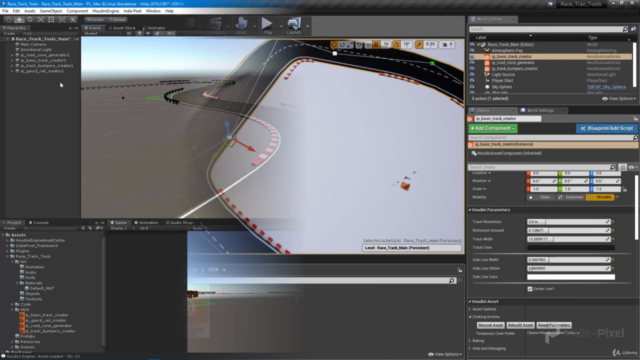
Task: Click the HDA breadcrumb search magnifier icon
Action: [x=451, y=281]
